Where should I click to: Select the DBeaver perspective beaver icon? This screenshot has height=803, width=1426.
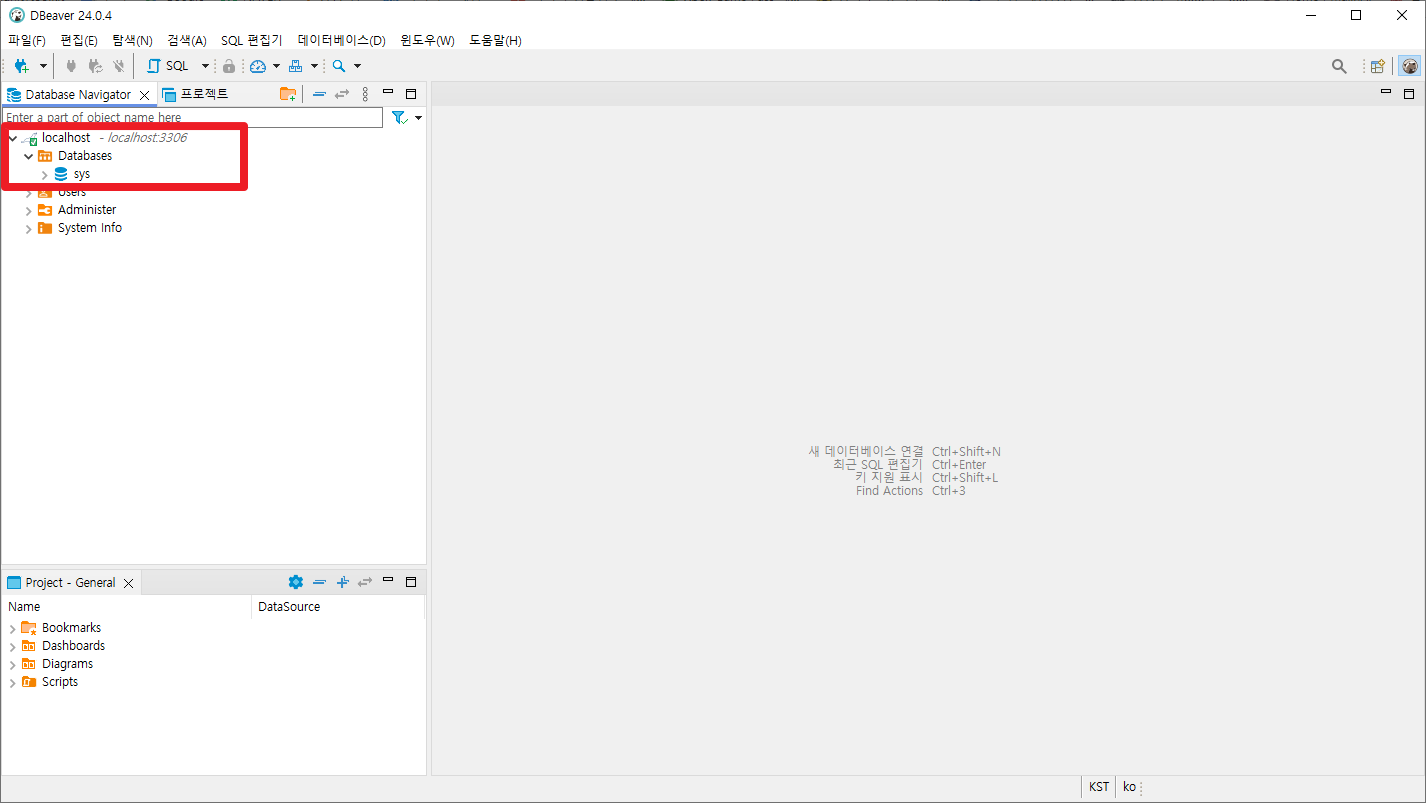(1409, 66)
